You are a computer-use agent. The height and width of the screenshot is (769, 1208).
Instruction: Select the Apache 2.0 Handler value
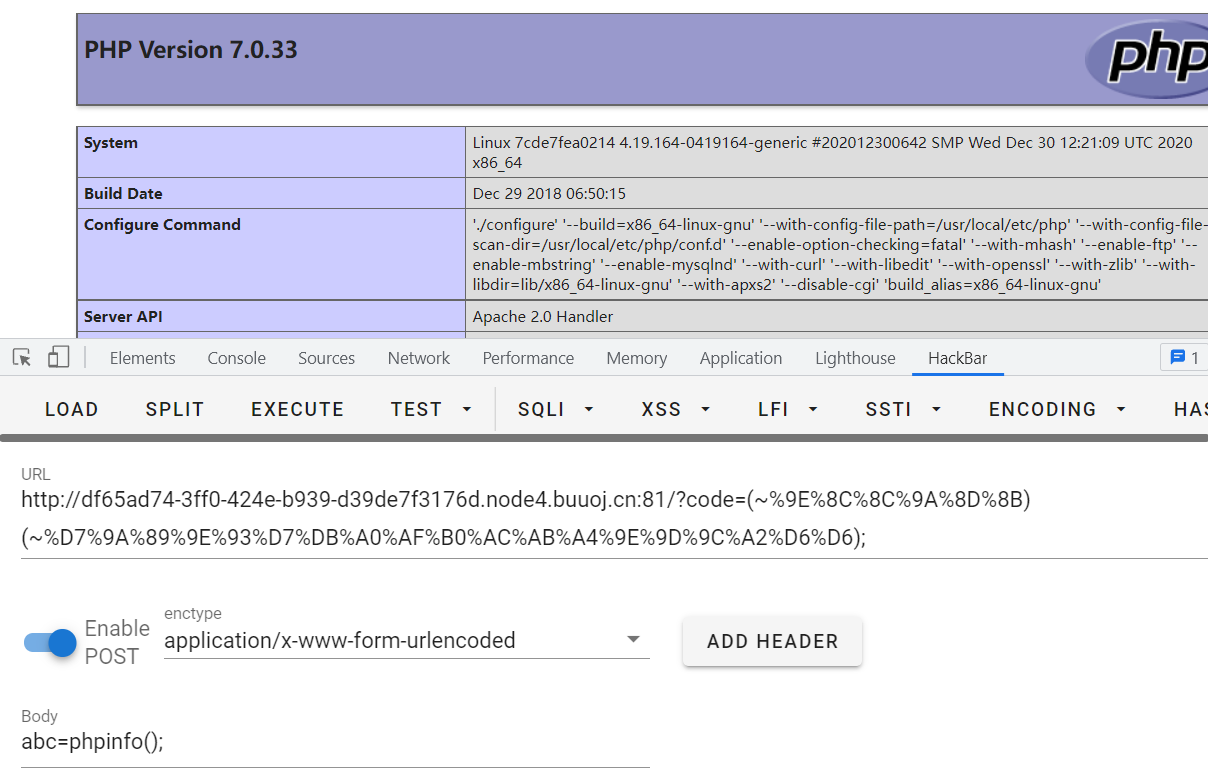click(543, 317)
